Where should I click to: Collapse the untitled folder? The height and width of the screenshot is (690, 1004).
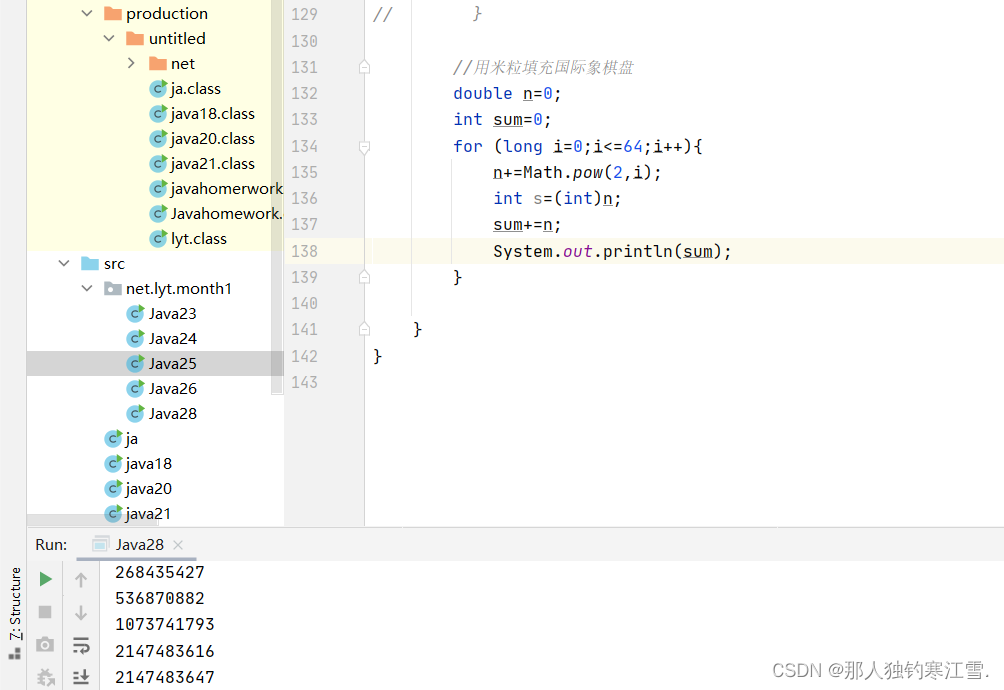click(x=109, y=38)
